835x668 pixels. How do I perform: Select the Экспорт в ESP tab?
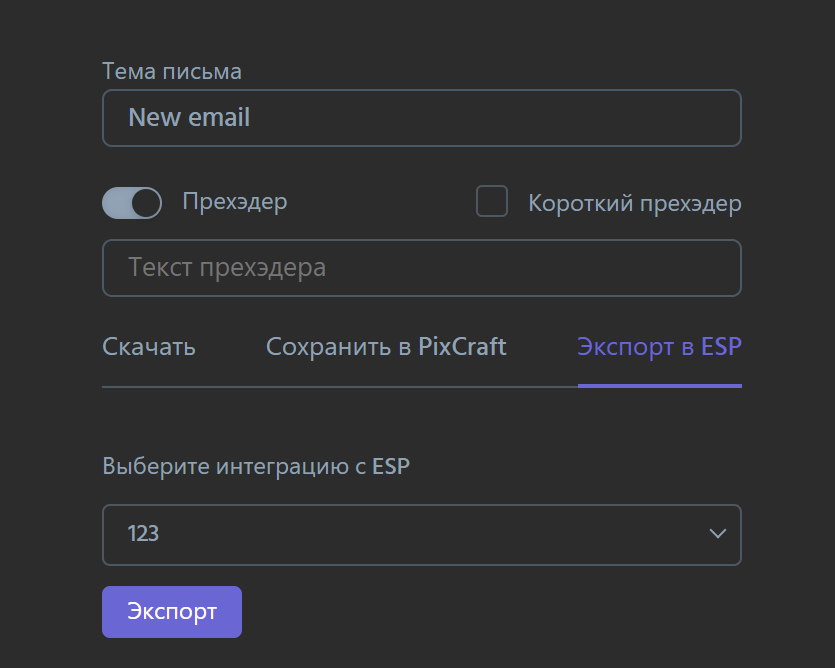coord(659,347)
